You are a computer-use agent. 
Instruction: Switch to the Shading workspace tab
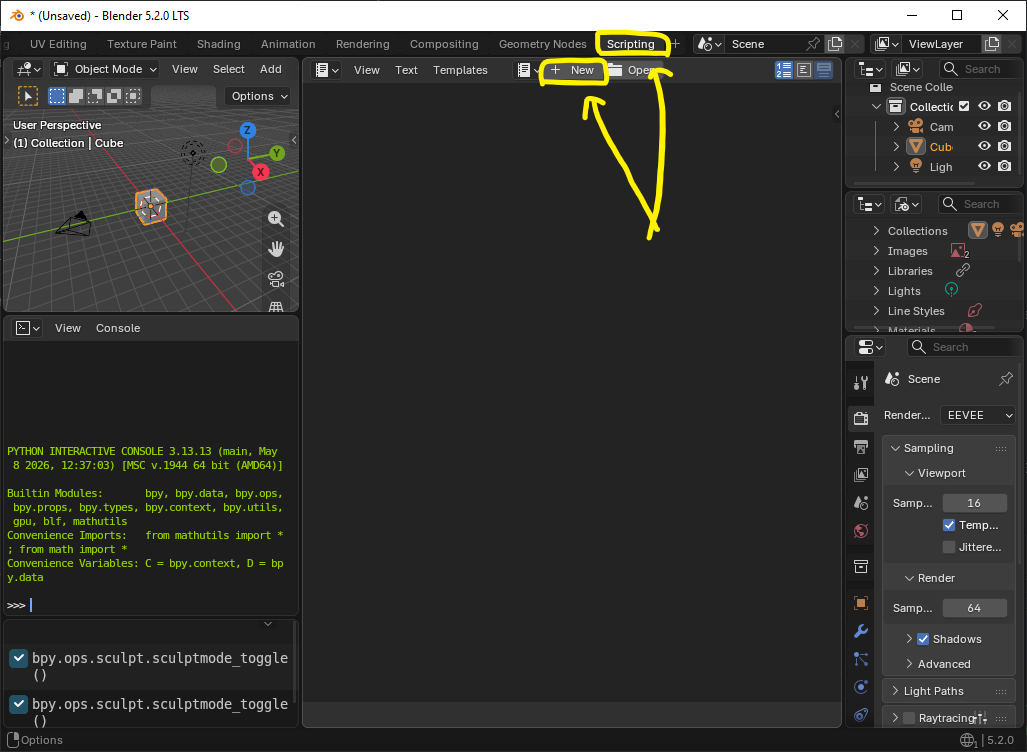point(218,44)
